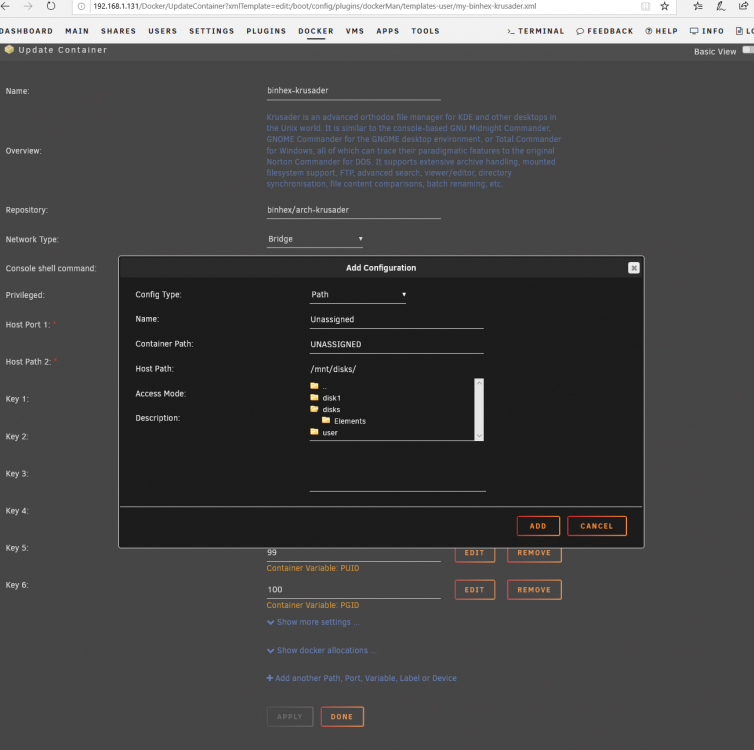Open reading view book icon

(x=645, y=6)
